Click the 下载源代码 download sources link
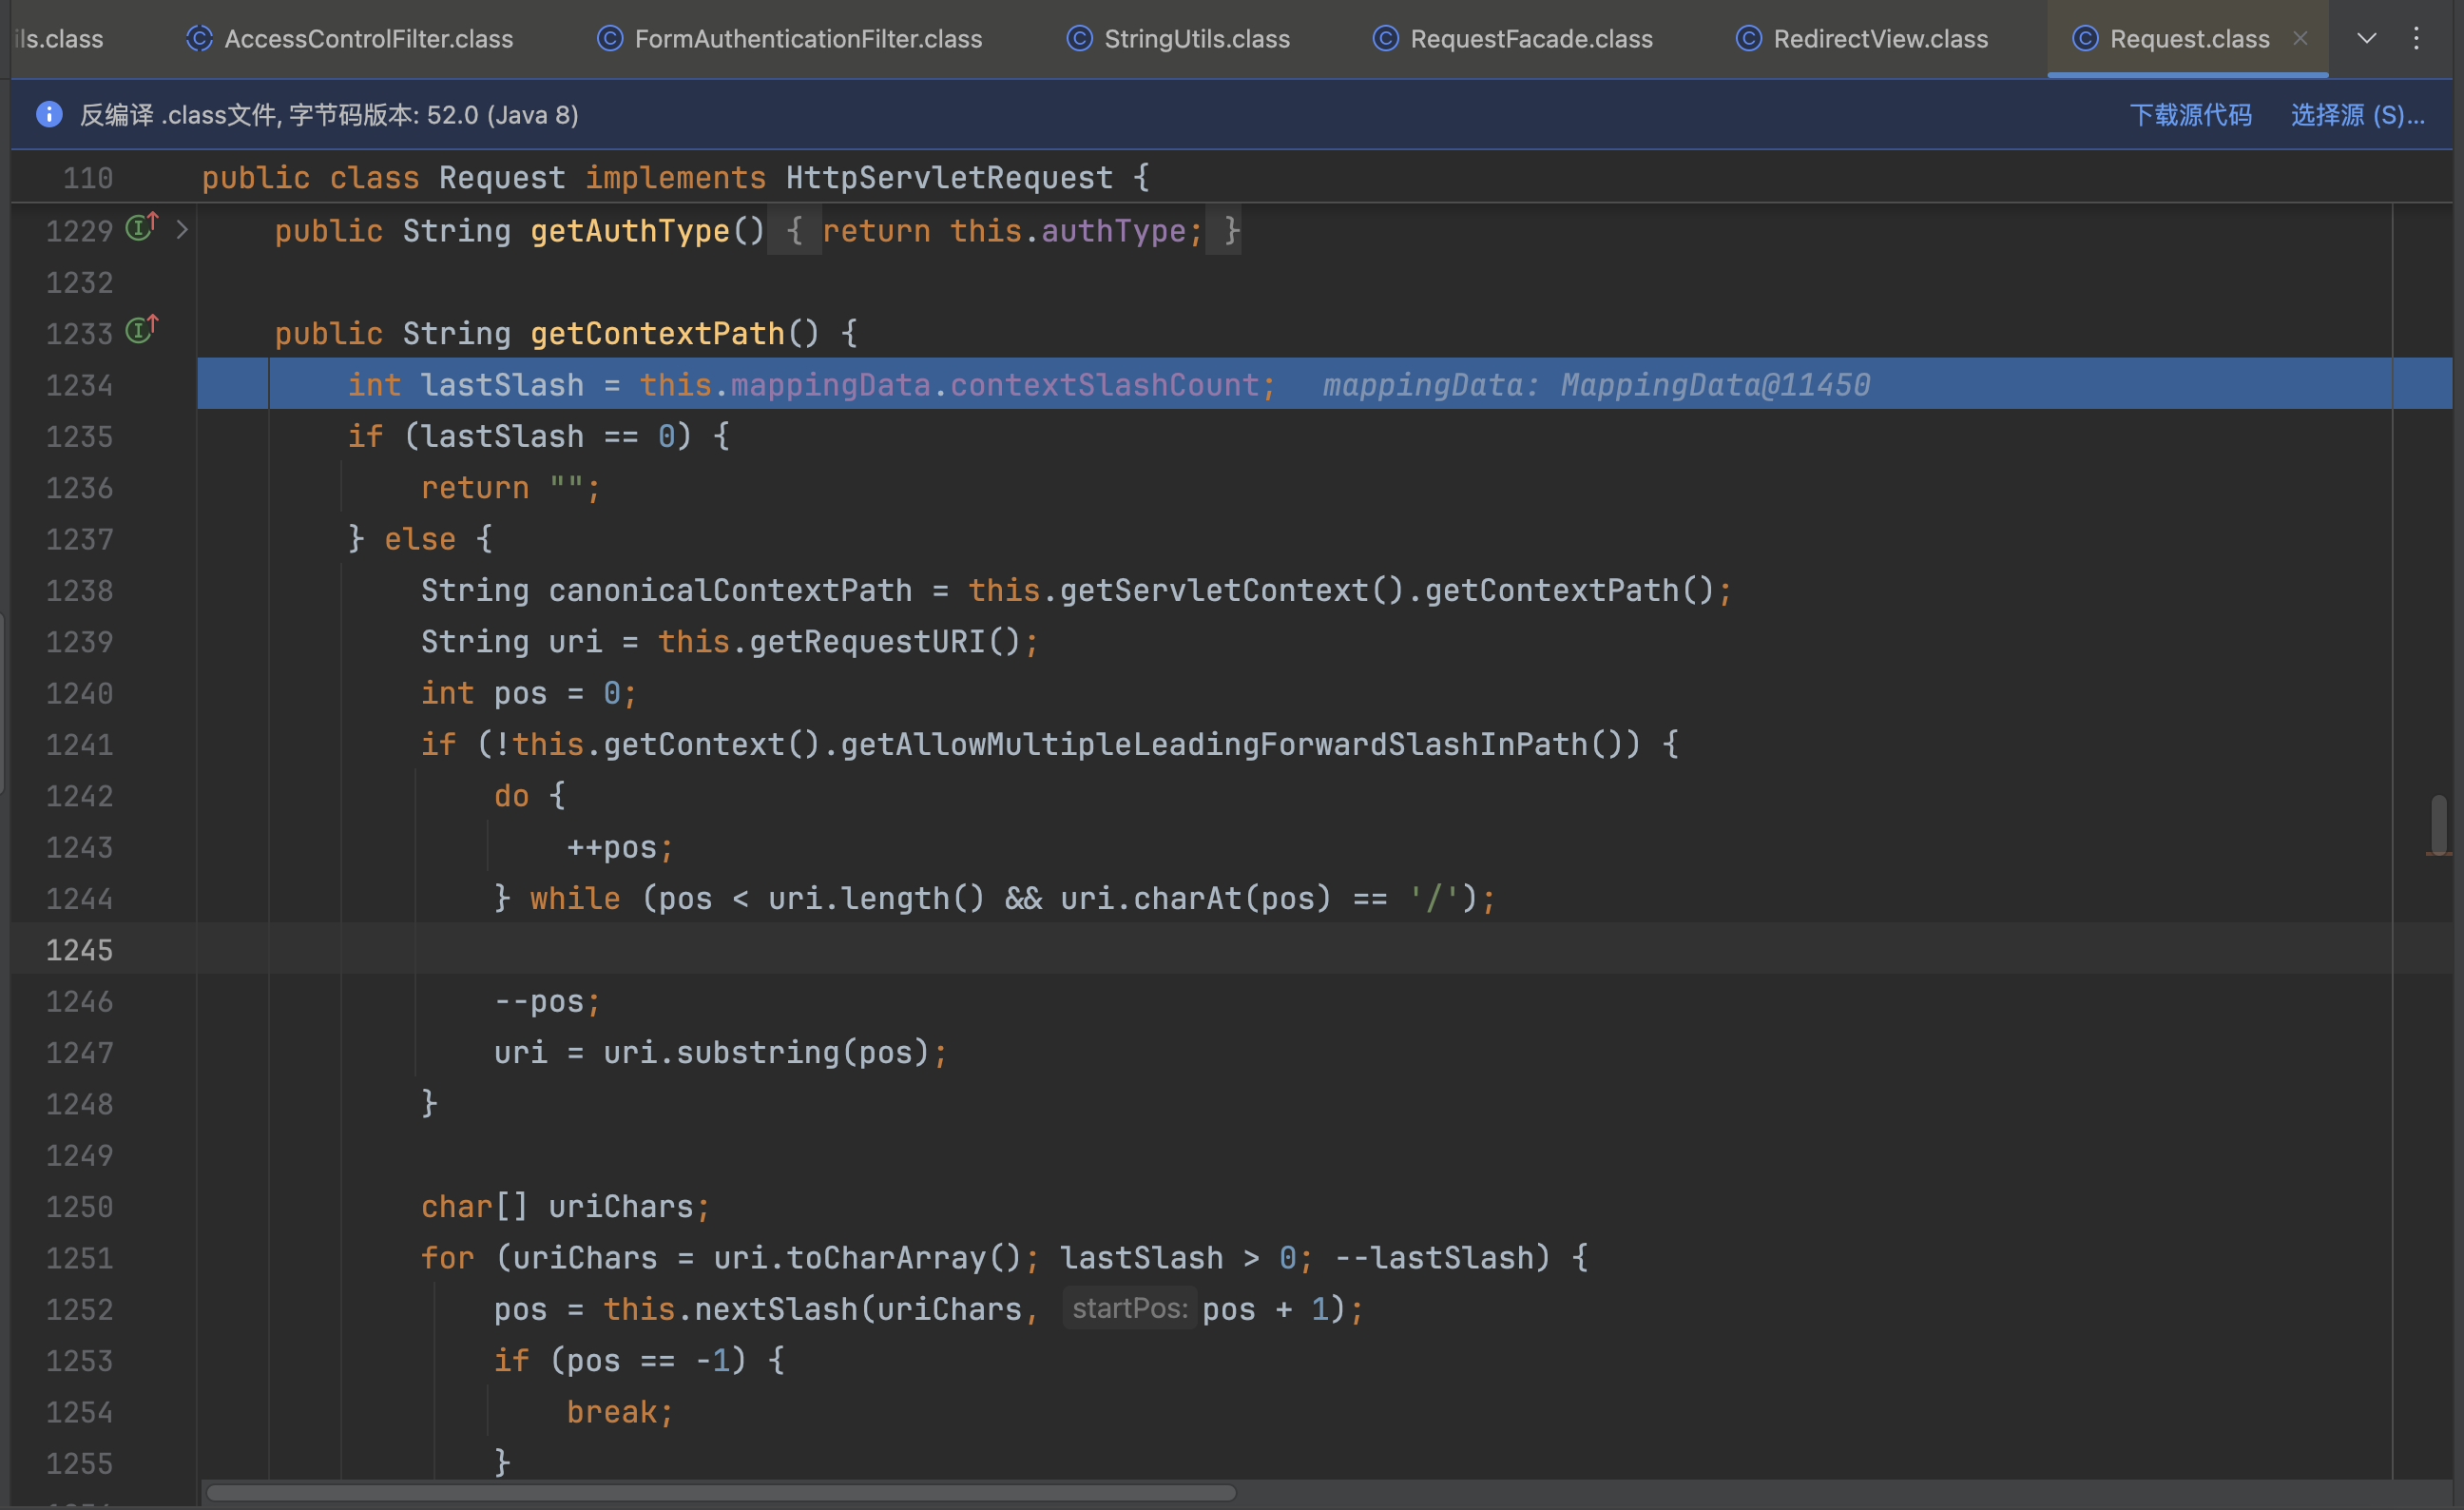 coord(2190,115)
